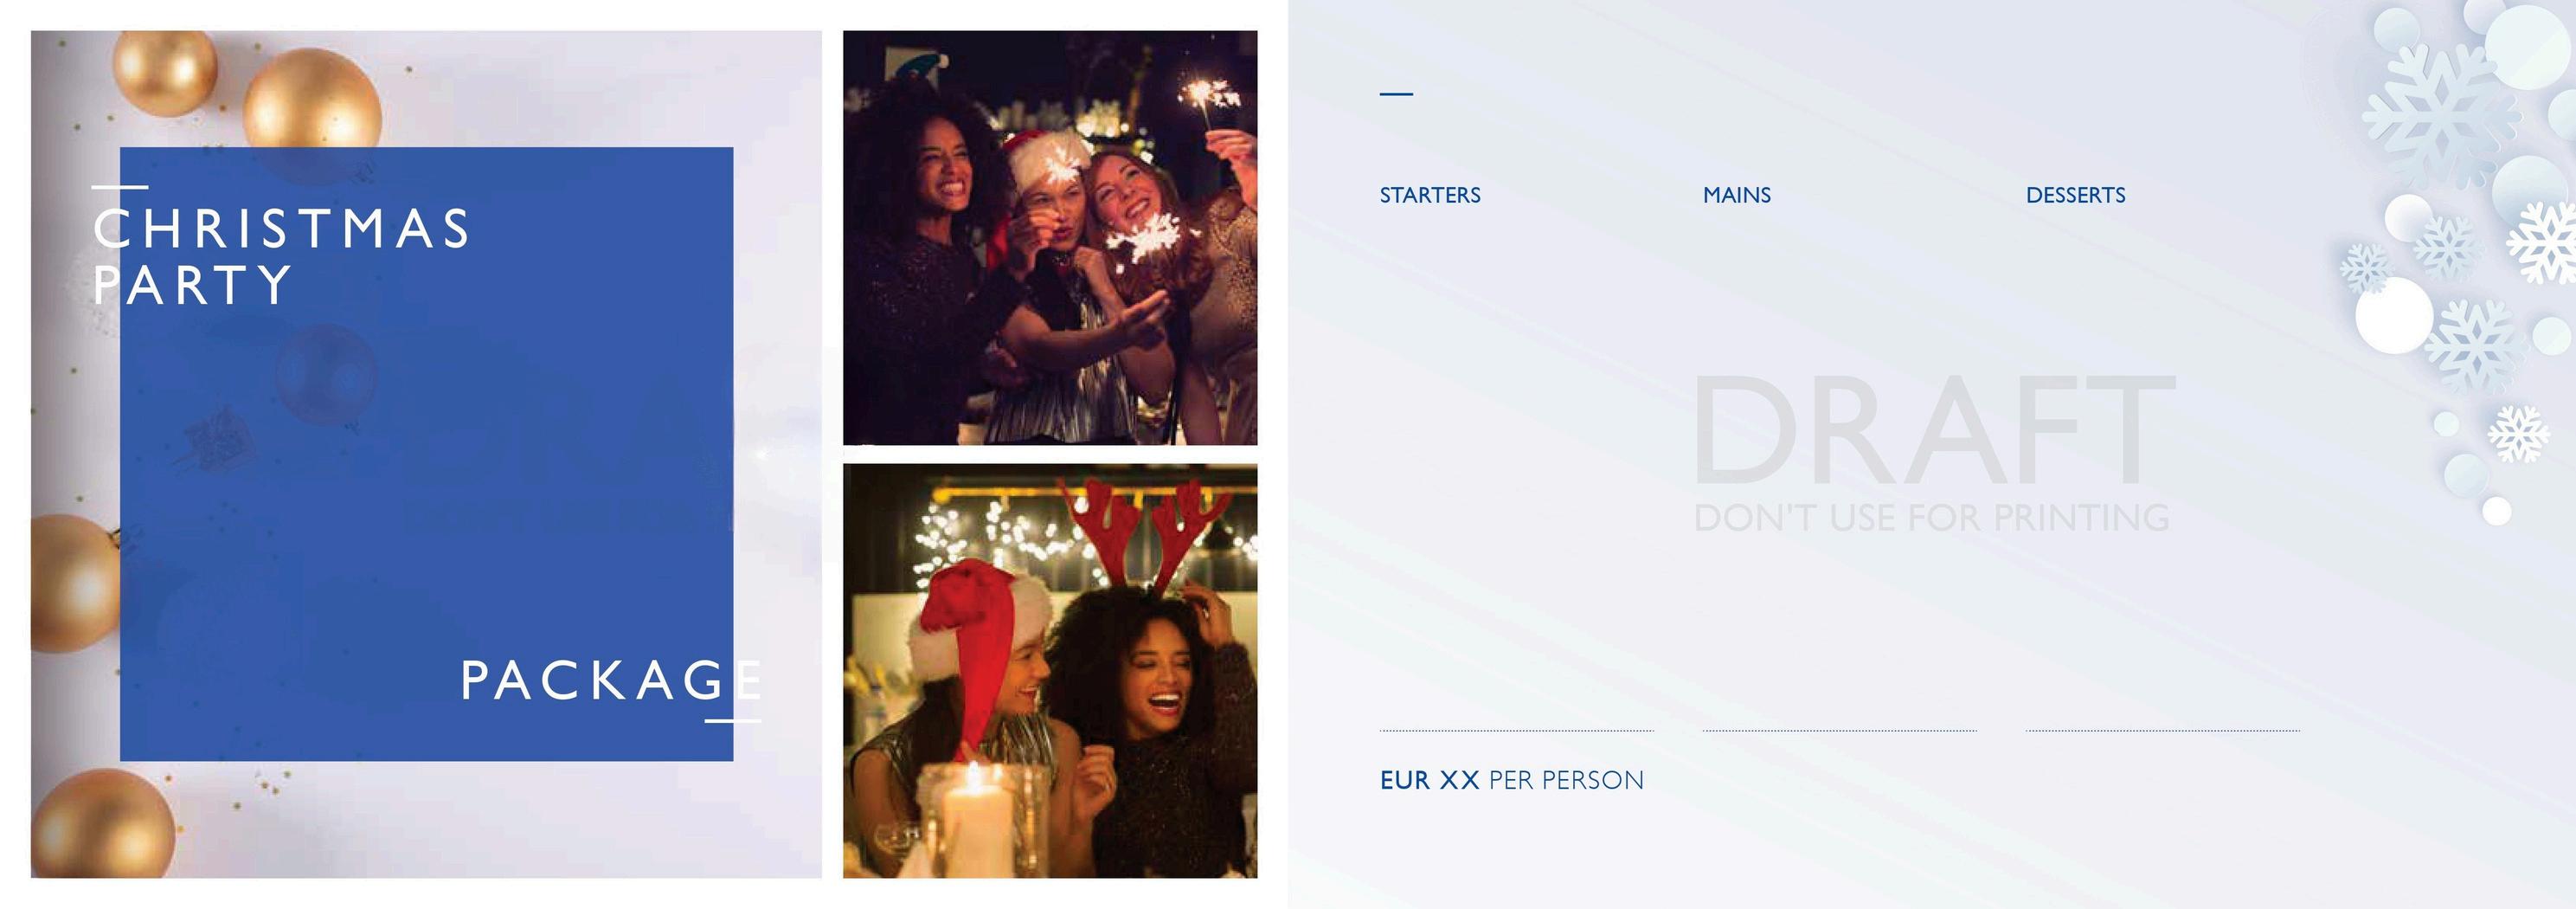Image resolution: width=2576 pixels, height=909 pixels.
Task: Click the gold ornament above the blue square
Action: (312, 100)
